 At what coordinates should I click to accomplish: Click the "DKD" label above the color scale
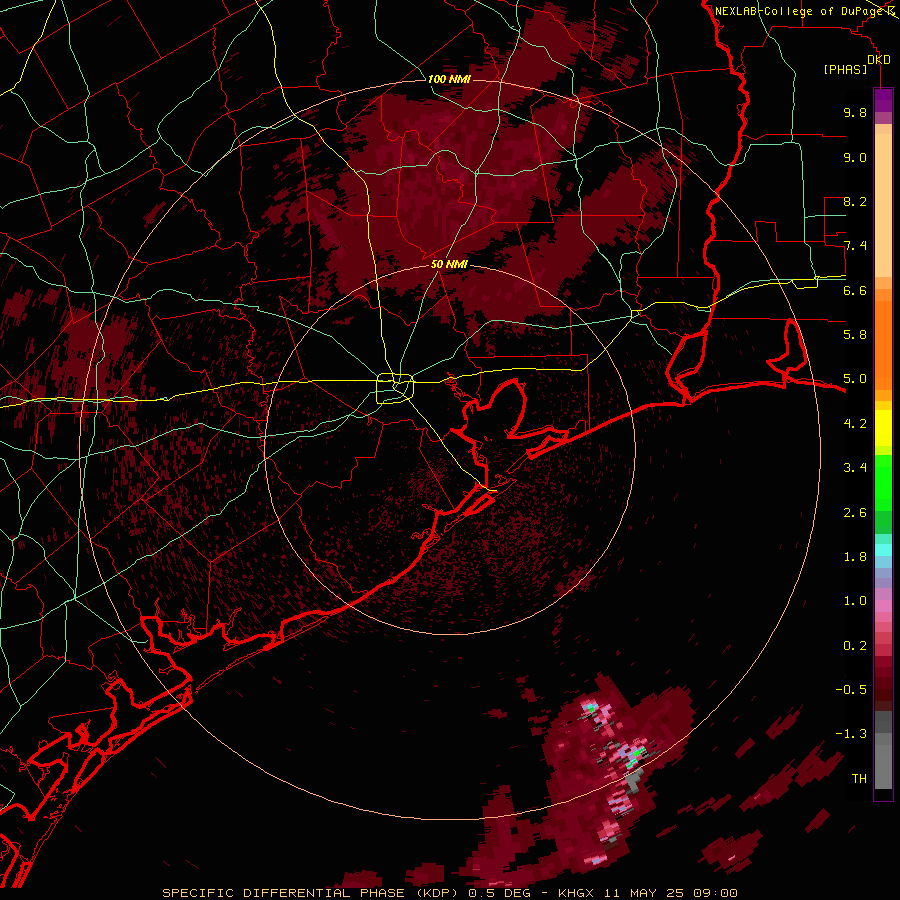tap(879, 59)
